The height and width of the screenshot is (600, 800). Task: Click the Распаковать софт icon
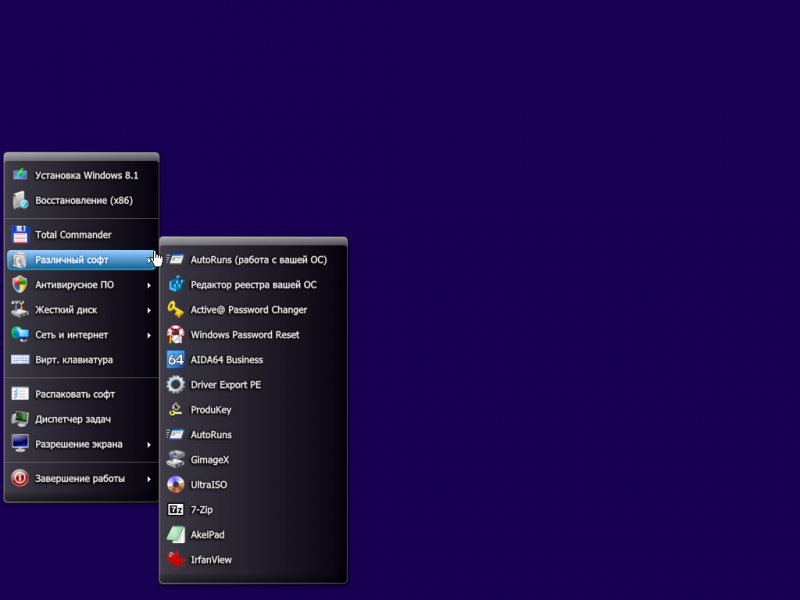(x=20, y=394)
